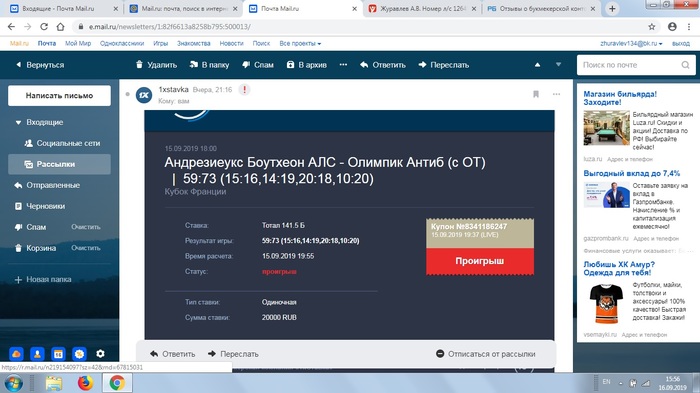Move the email to the archive
700x393 pixels.
click(306, 65)
